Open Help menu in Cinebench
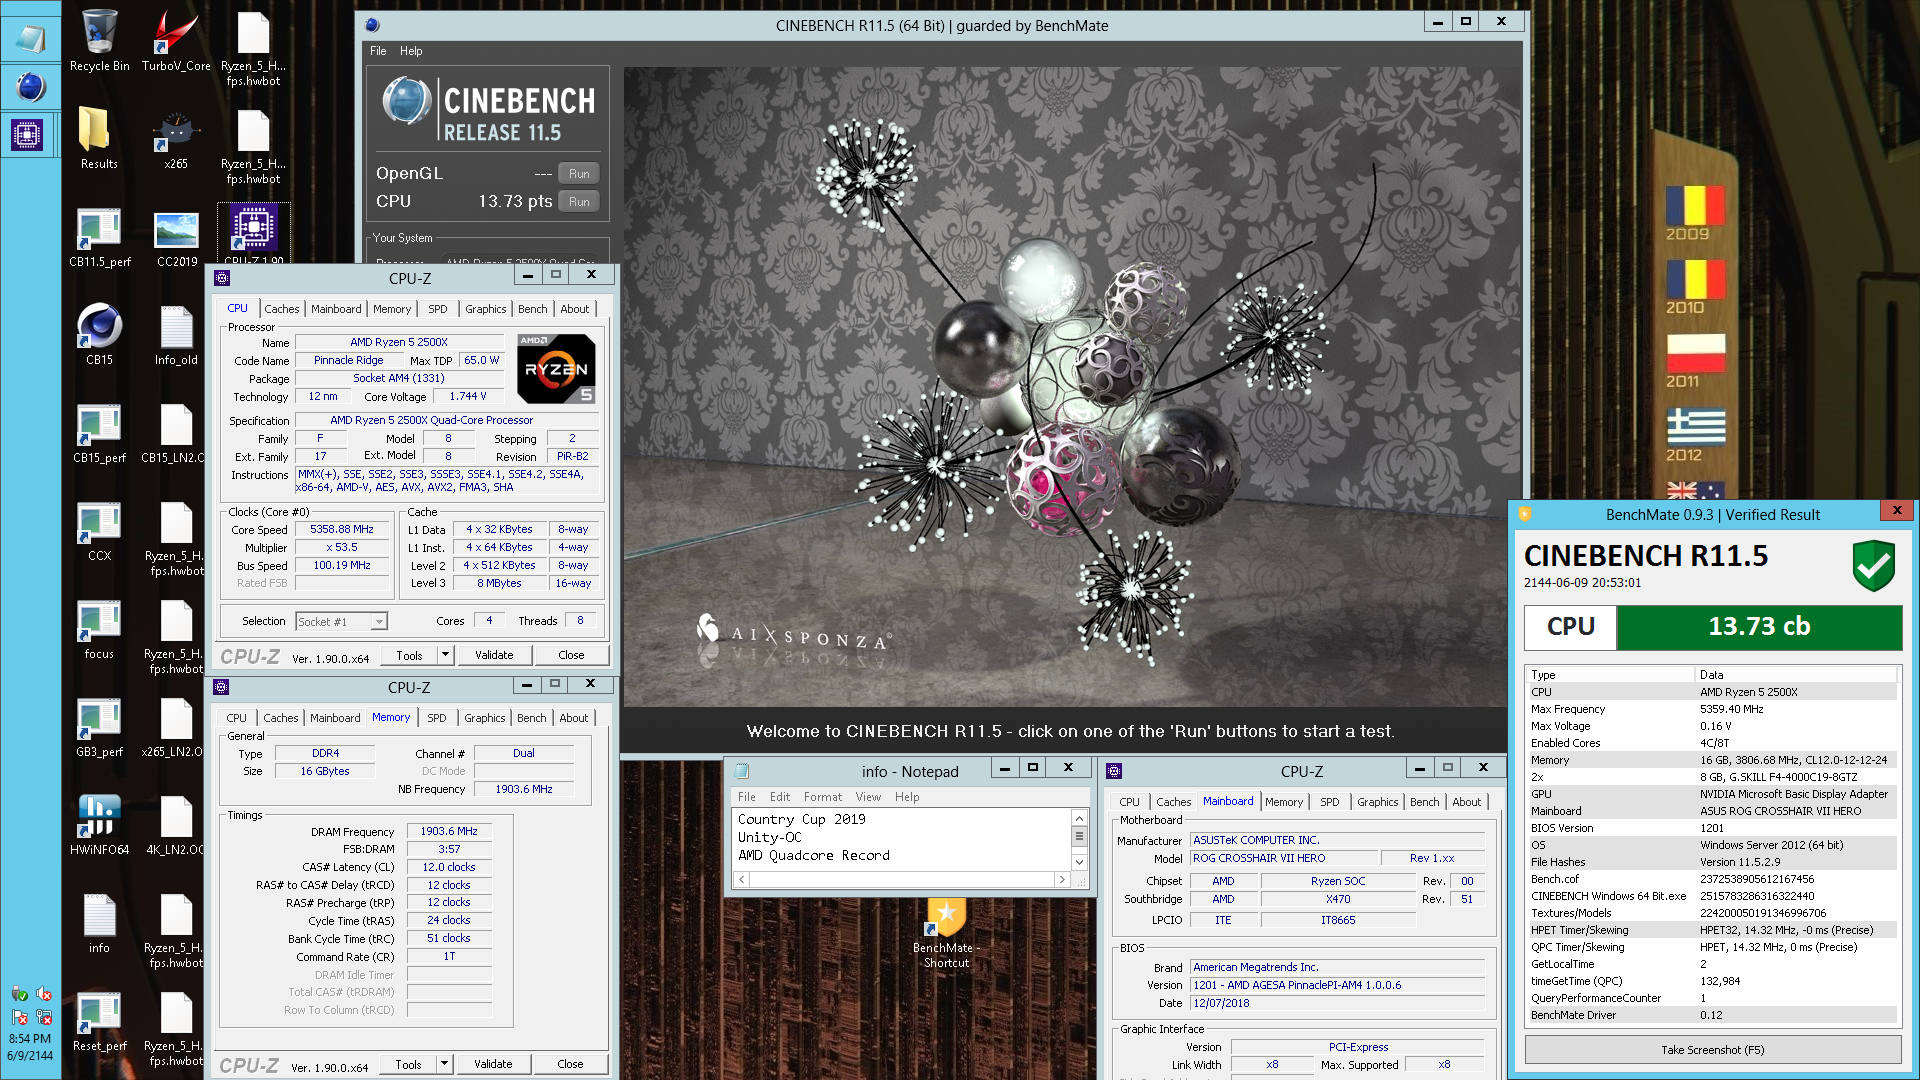This screenshot has width=1920, height=1080. tap(411, 51)
